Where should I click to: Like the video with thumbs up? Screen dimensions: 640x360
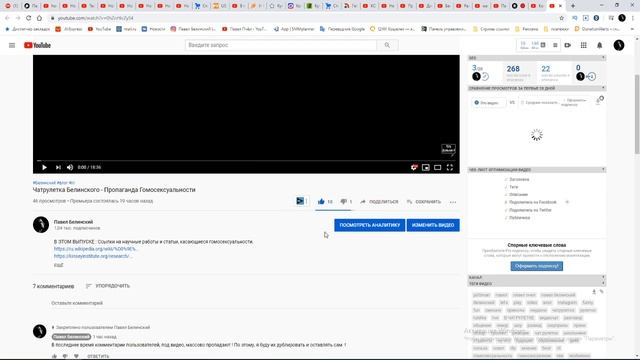[321, 201]
